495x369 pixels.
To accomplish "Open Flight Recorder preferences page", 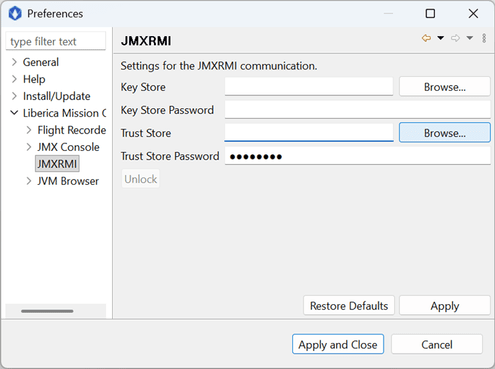I will tap(72, 130).
